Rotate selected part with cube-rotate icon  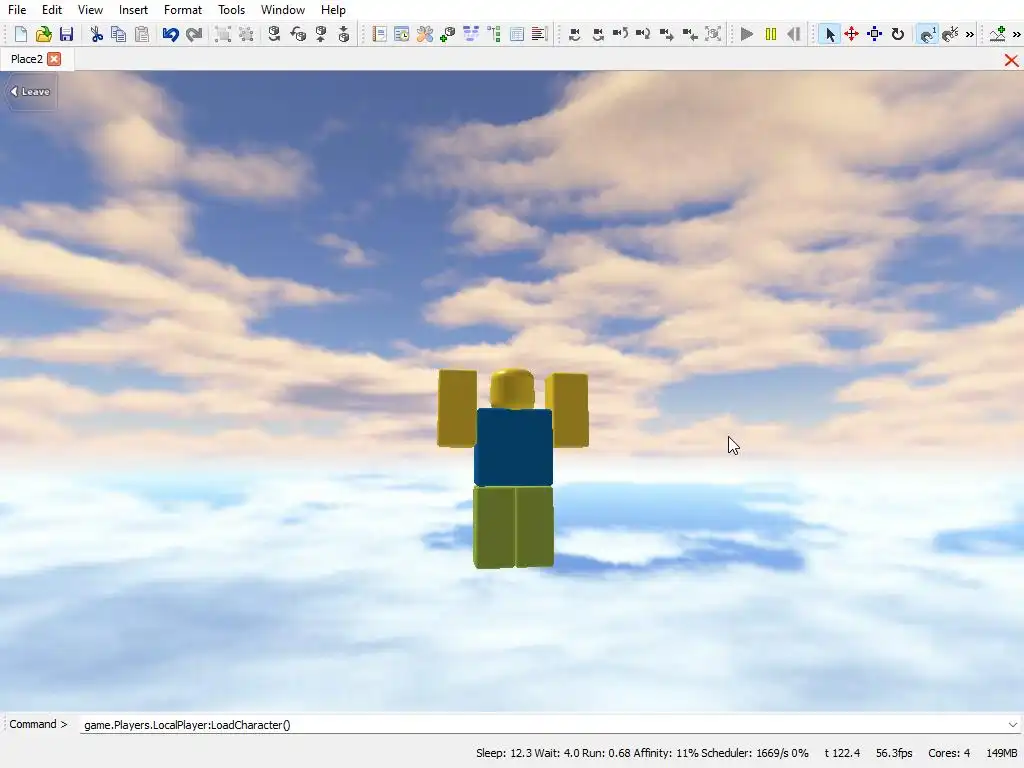coord(274,35)
